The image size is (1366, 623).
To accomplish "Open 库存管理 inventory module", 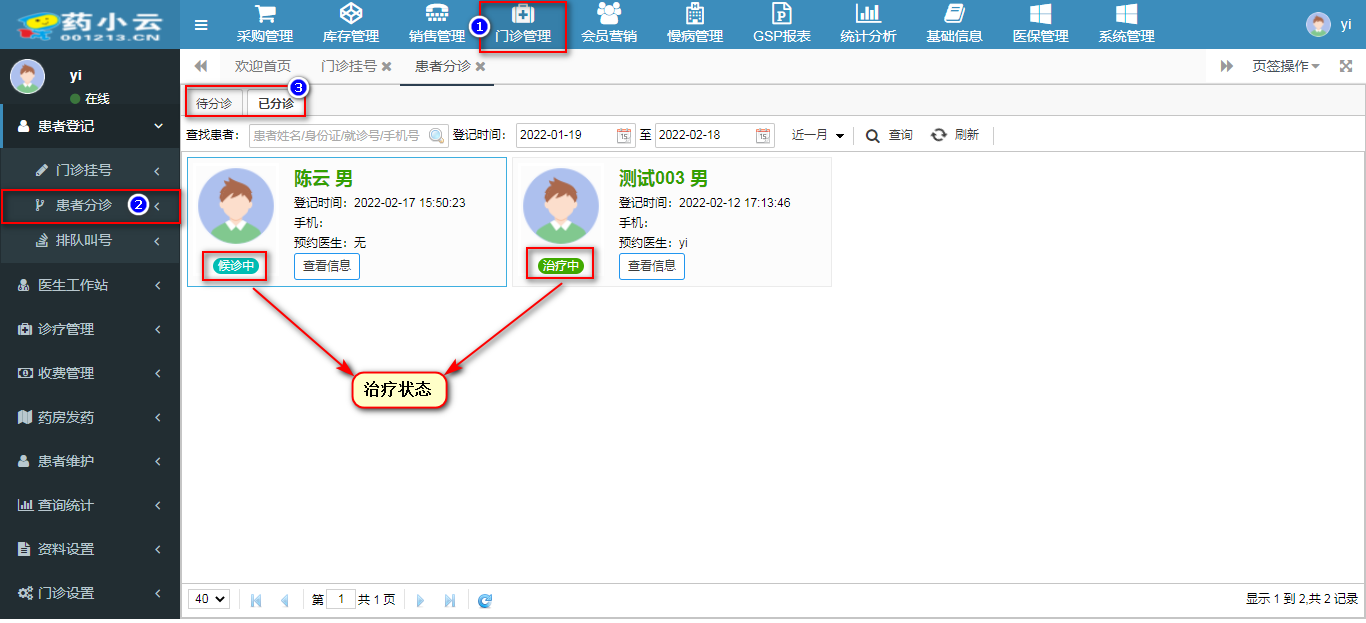I will 351,25.
